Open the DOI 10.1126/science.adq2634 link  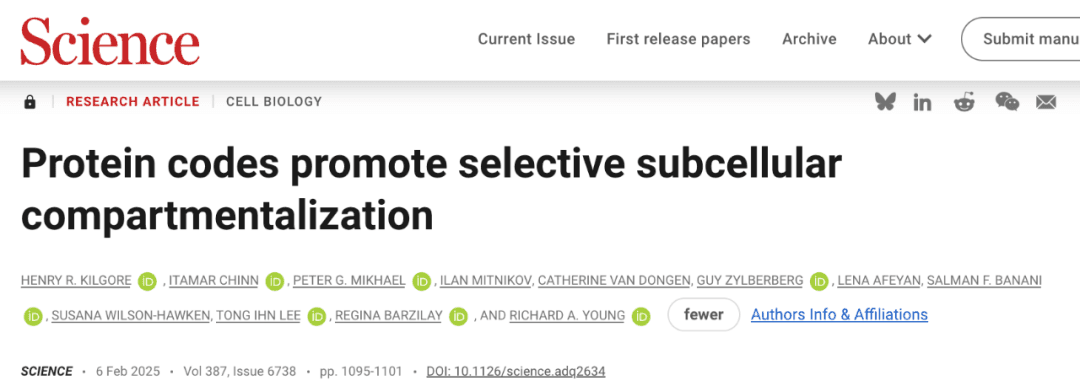click(x=516, y=372)
